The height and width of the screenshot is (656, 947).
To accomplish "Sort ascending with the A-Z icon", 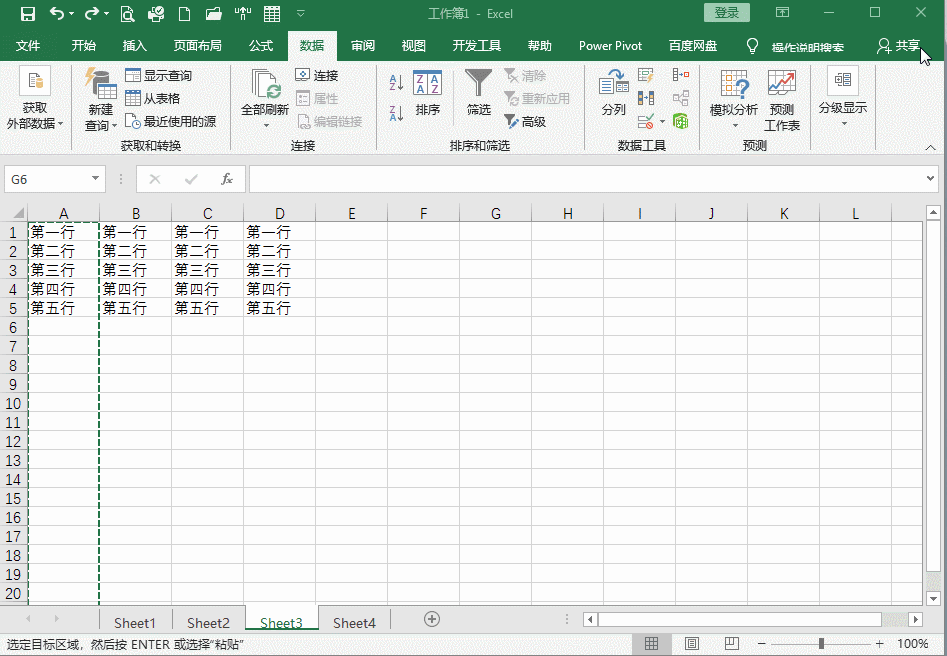I will click(396, 82).
